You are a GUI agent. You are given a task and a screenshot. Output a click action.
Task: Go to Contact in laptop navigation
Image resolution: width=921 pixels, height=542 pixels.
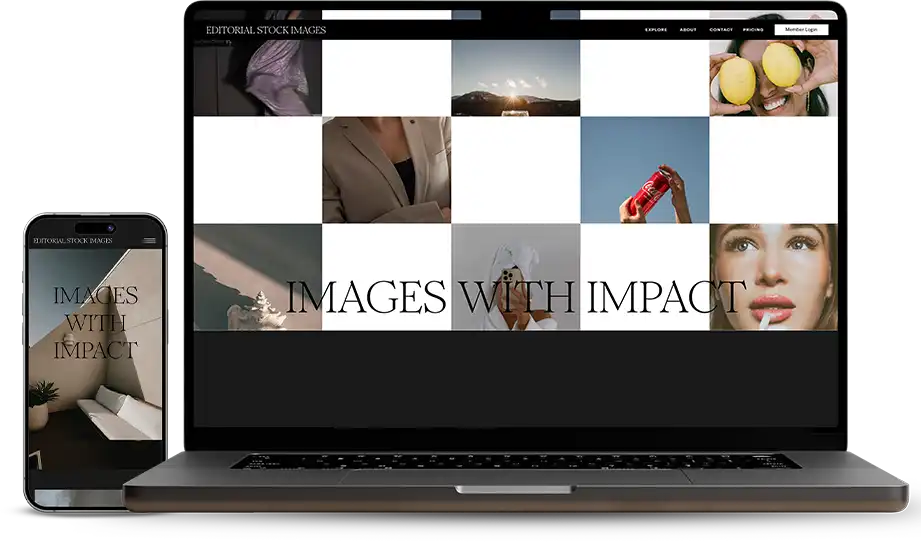click(x=721, y=29)
